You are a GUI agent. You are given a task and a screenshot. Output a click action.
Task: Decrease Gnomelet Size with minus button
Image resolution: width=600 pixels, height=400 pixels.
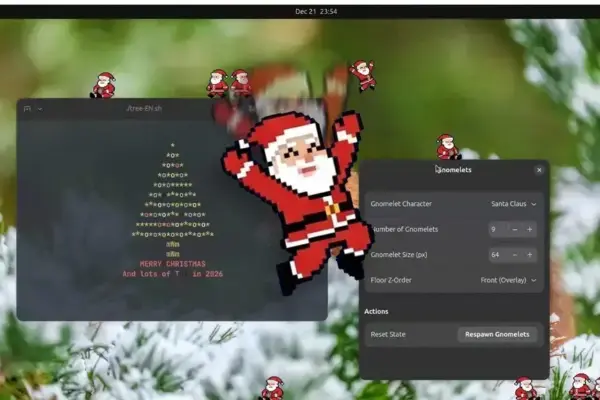tap(515, 255)
